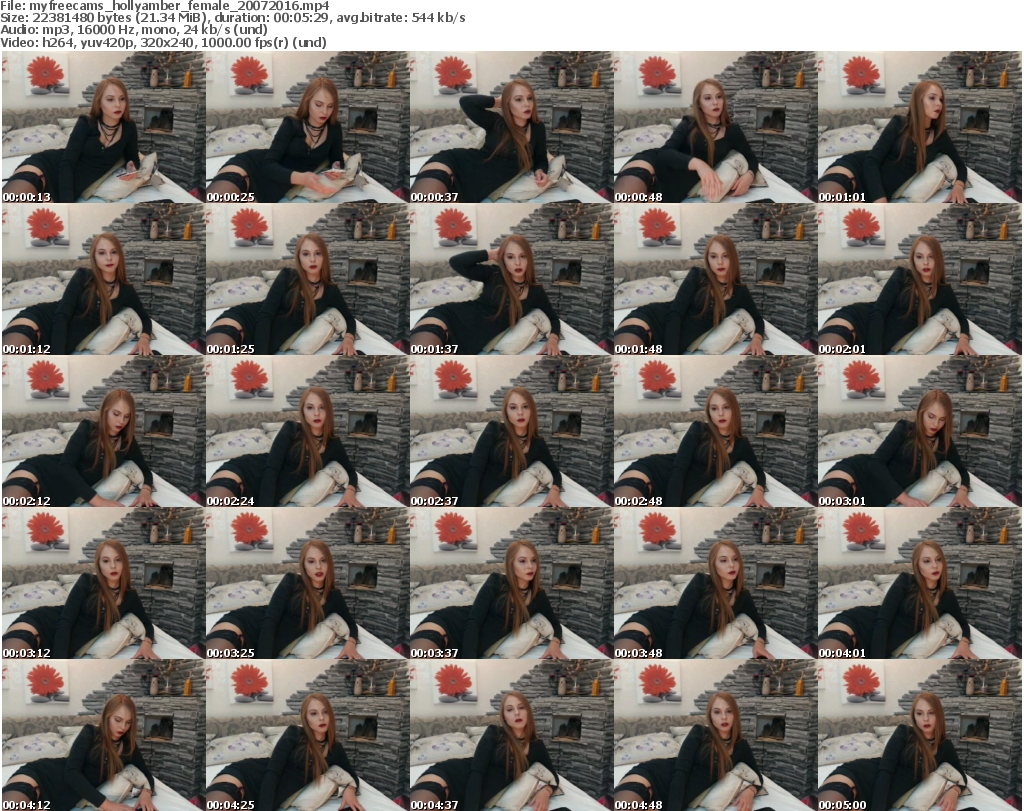Click the thumbnail frame stamped 00:02:01

pos(920,279)
